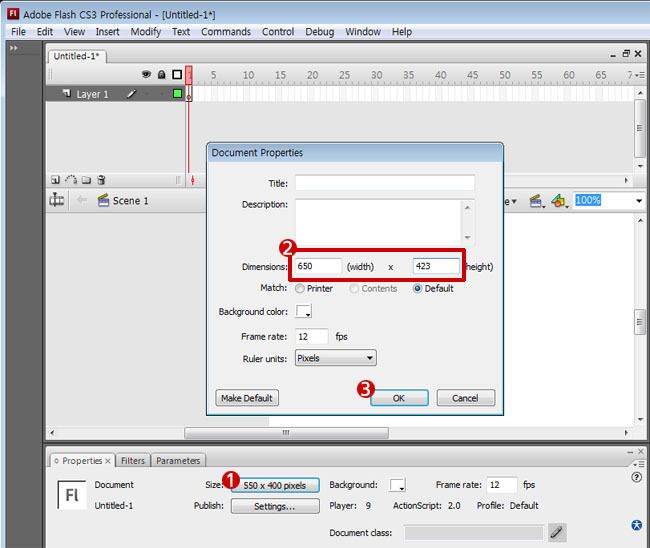Insert a new layer folder
The image size is (650, 548).
click(86, 180)
